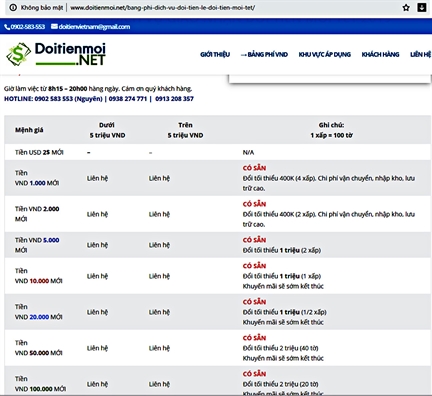Click Liên hệ under Trên for VND 5.000
432x396 pixels.
click(x=159, y=245)
